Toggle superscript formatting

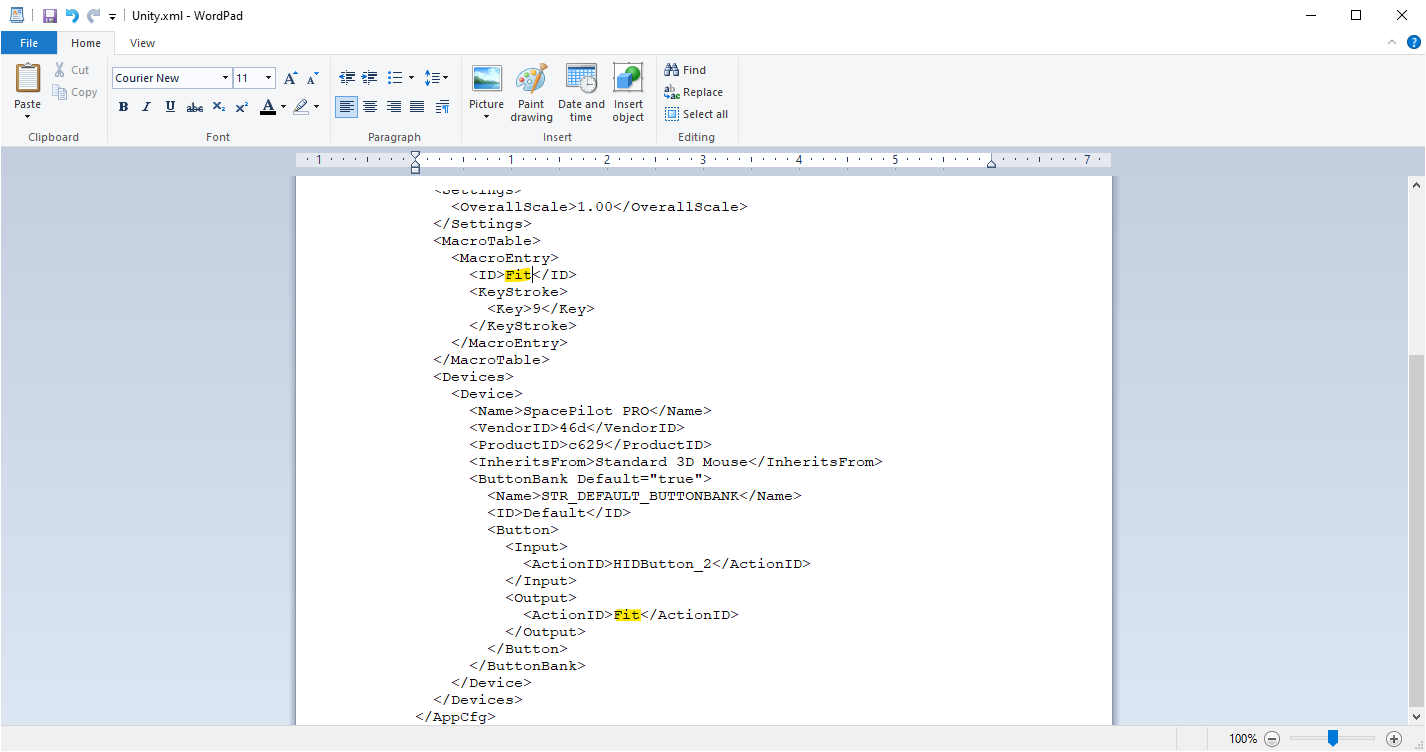(241, 107)
